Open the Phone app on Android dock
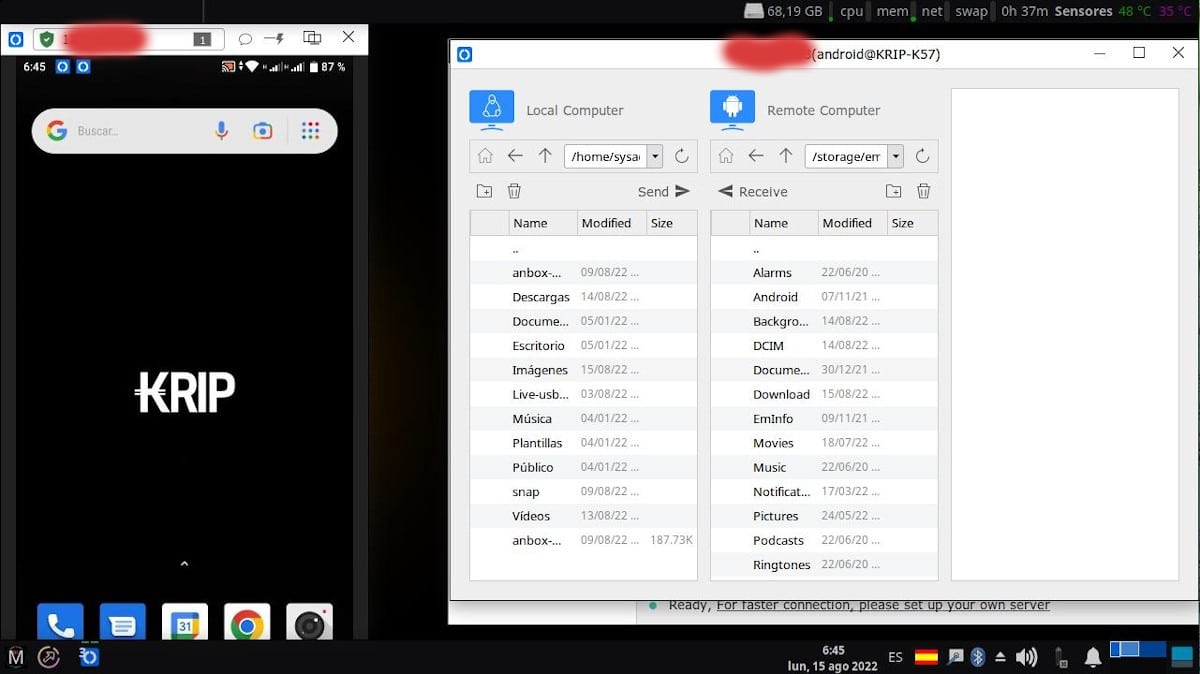The height and width of the screenshot is (674, 1200). [60, 622]
